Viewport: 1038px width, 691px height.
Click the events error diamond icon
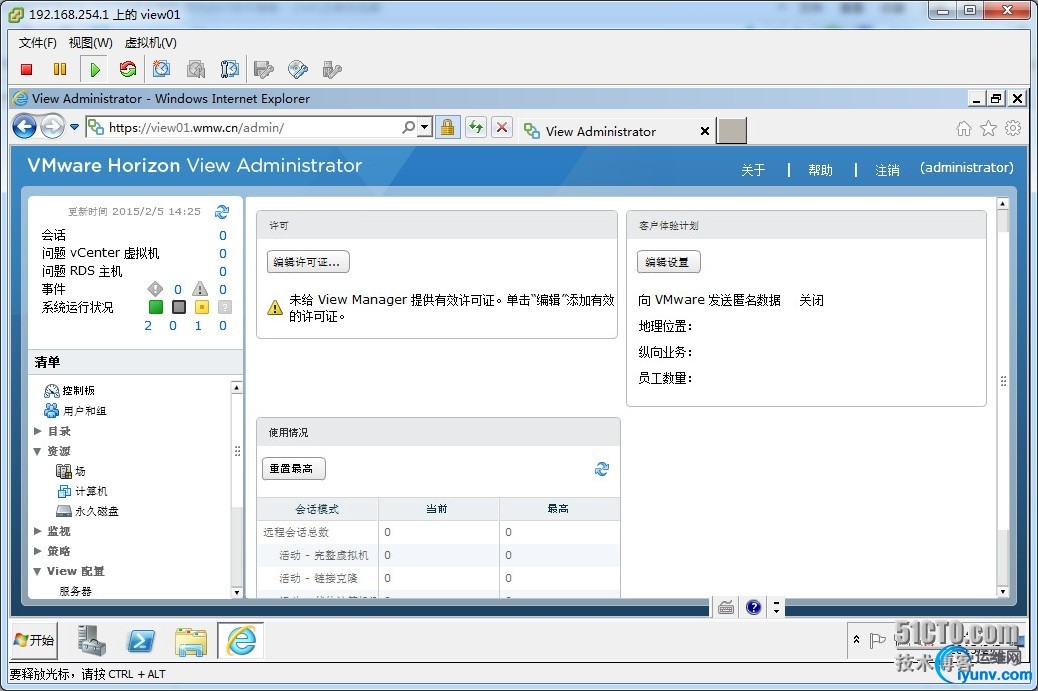click(155, 289)
